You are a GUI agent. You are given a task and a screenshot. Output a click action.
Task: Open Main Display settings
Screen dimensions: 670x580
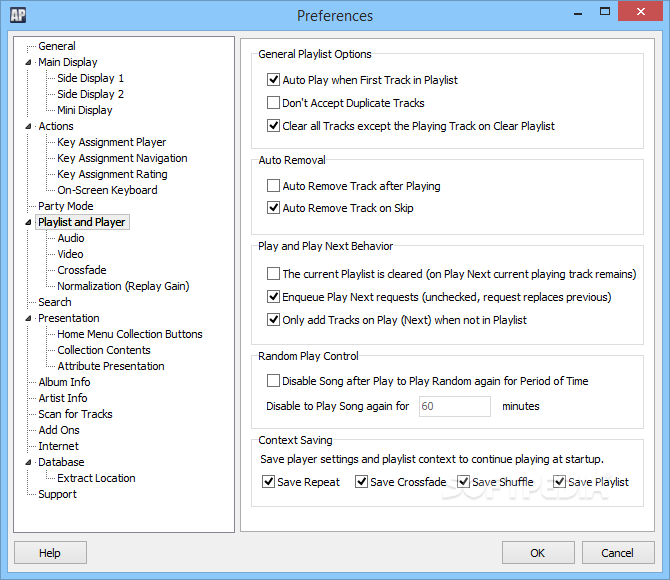pyautogui.click(x=68, y=62)
